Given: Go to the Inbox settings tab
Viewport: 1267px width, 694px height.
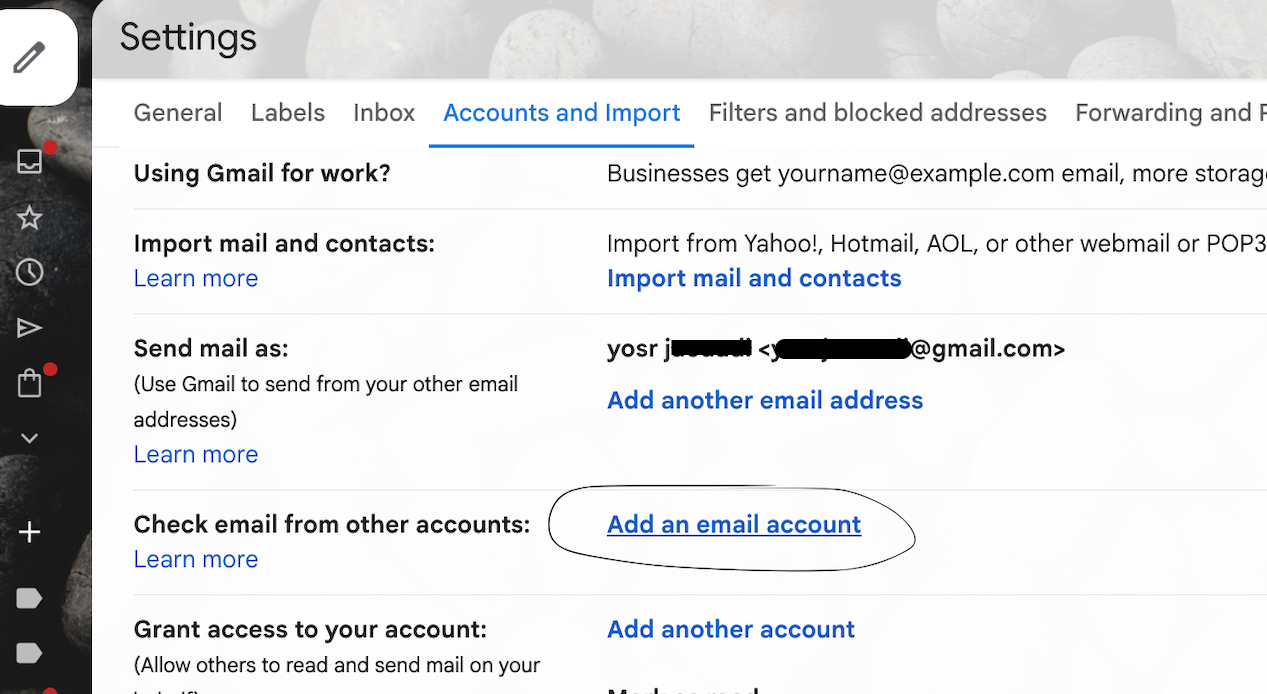Looking at the screenshot, I should click(384, 113).
